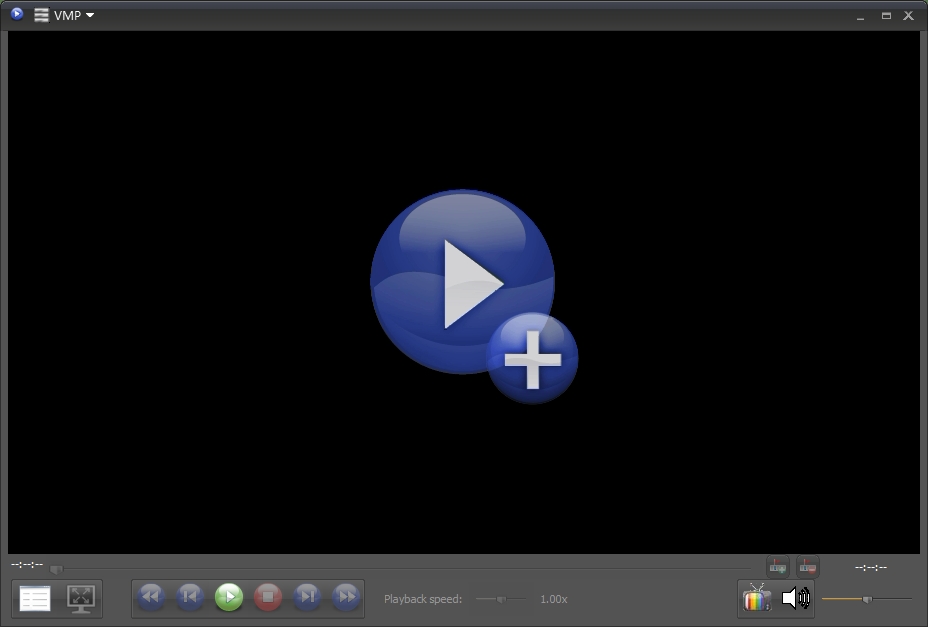The width and height of the screenshot is (928, 627).
Task: Rewind the media
Action: (x=150, y=596)
